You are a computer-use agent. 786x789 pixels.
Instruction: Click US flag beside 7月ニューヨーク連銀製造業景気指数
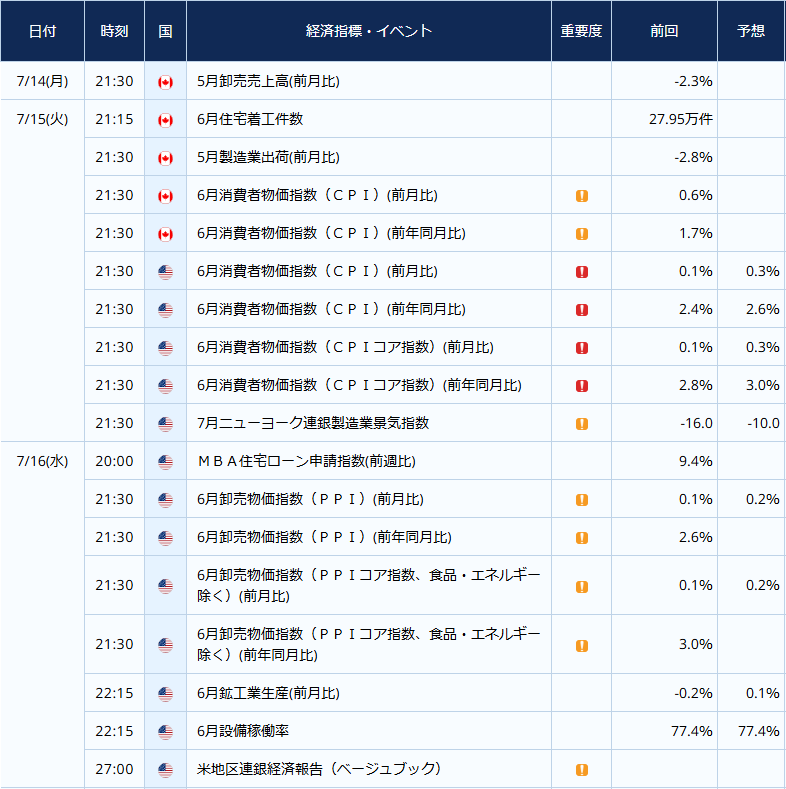coord(165,424)
